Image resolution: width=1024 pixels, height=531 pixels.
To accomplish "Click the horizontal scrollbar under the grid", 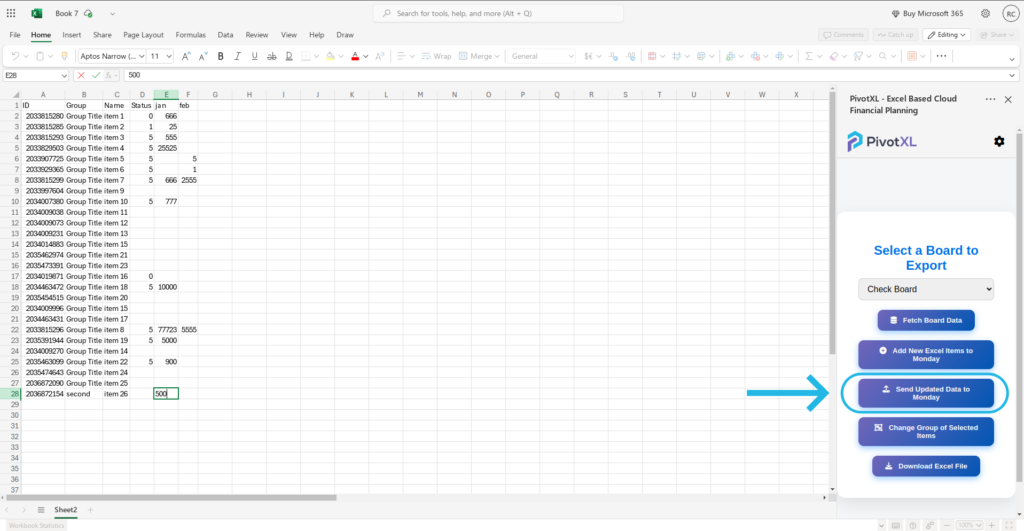I will 171,498.
